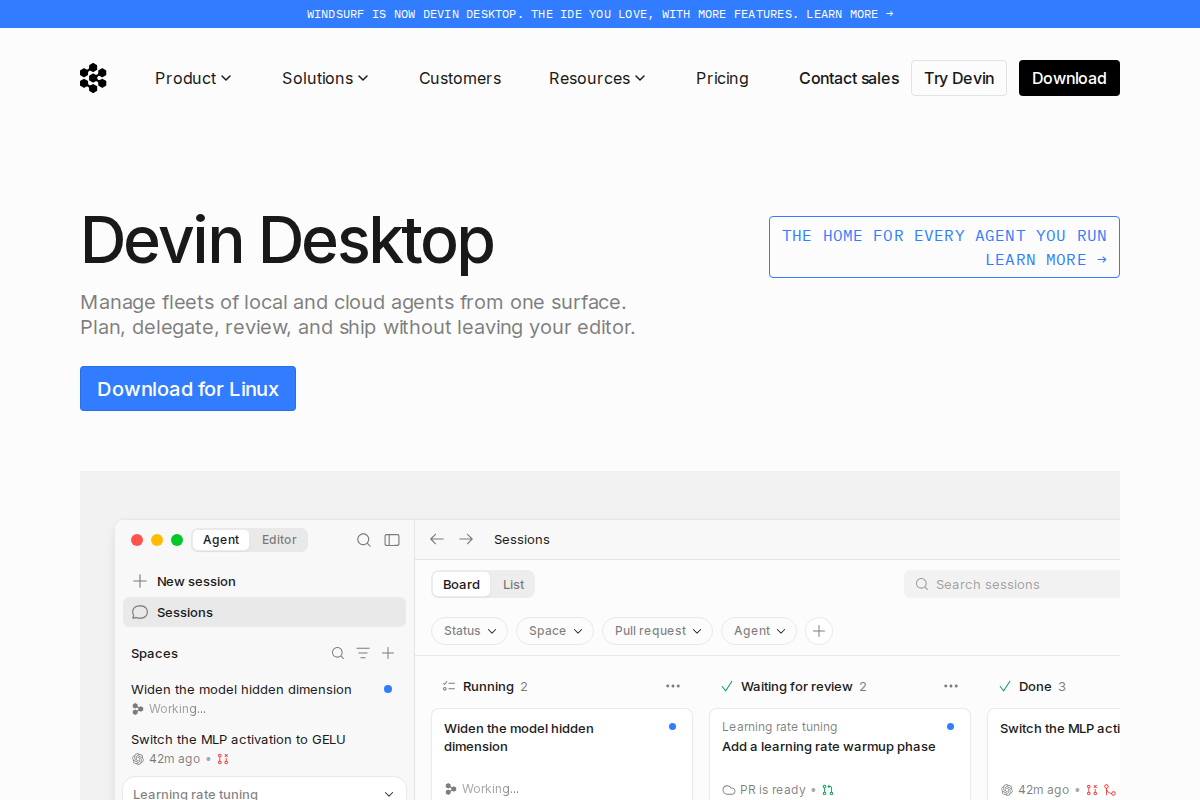Open the Space filter dropdown
This screenshot has height=800, width=1200.
(555, 631)
